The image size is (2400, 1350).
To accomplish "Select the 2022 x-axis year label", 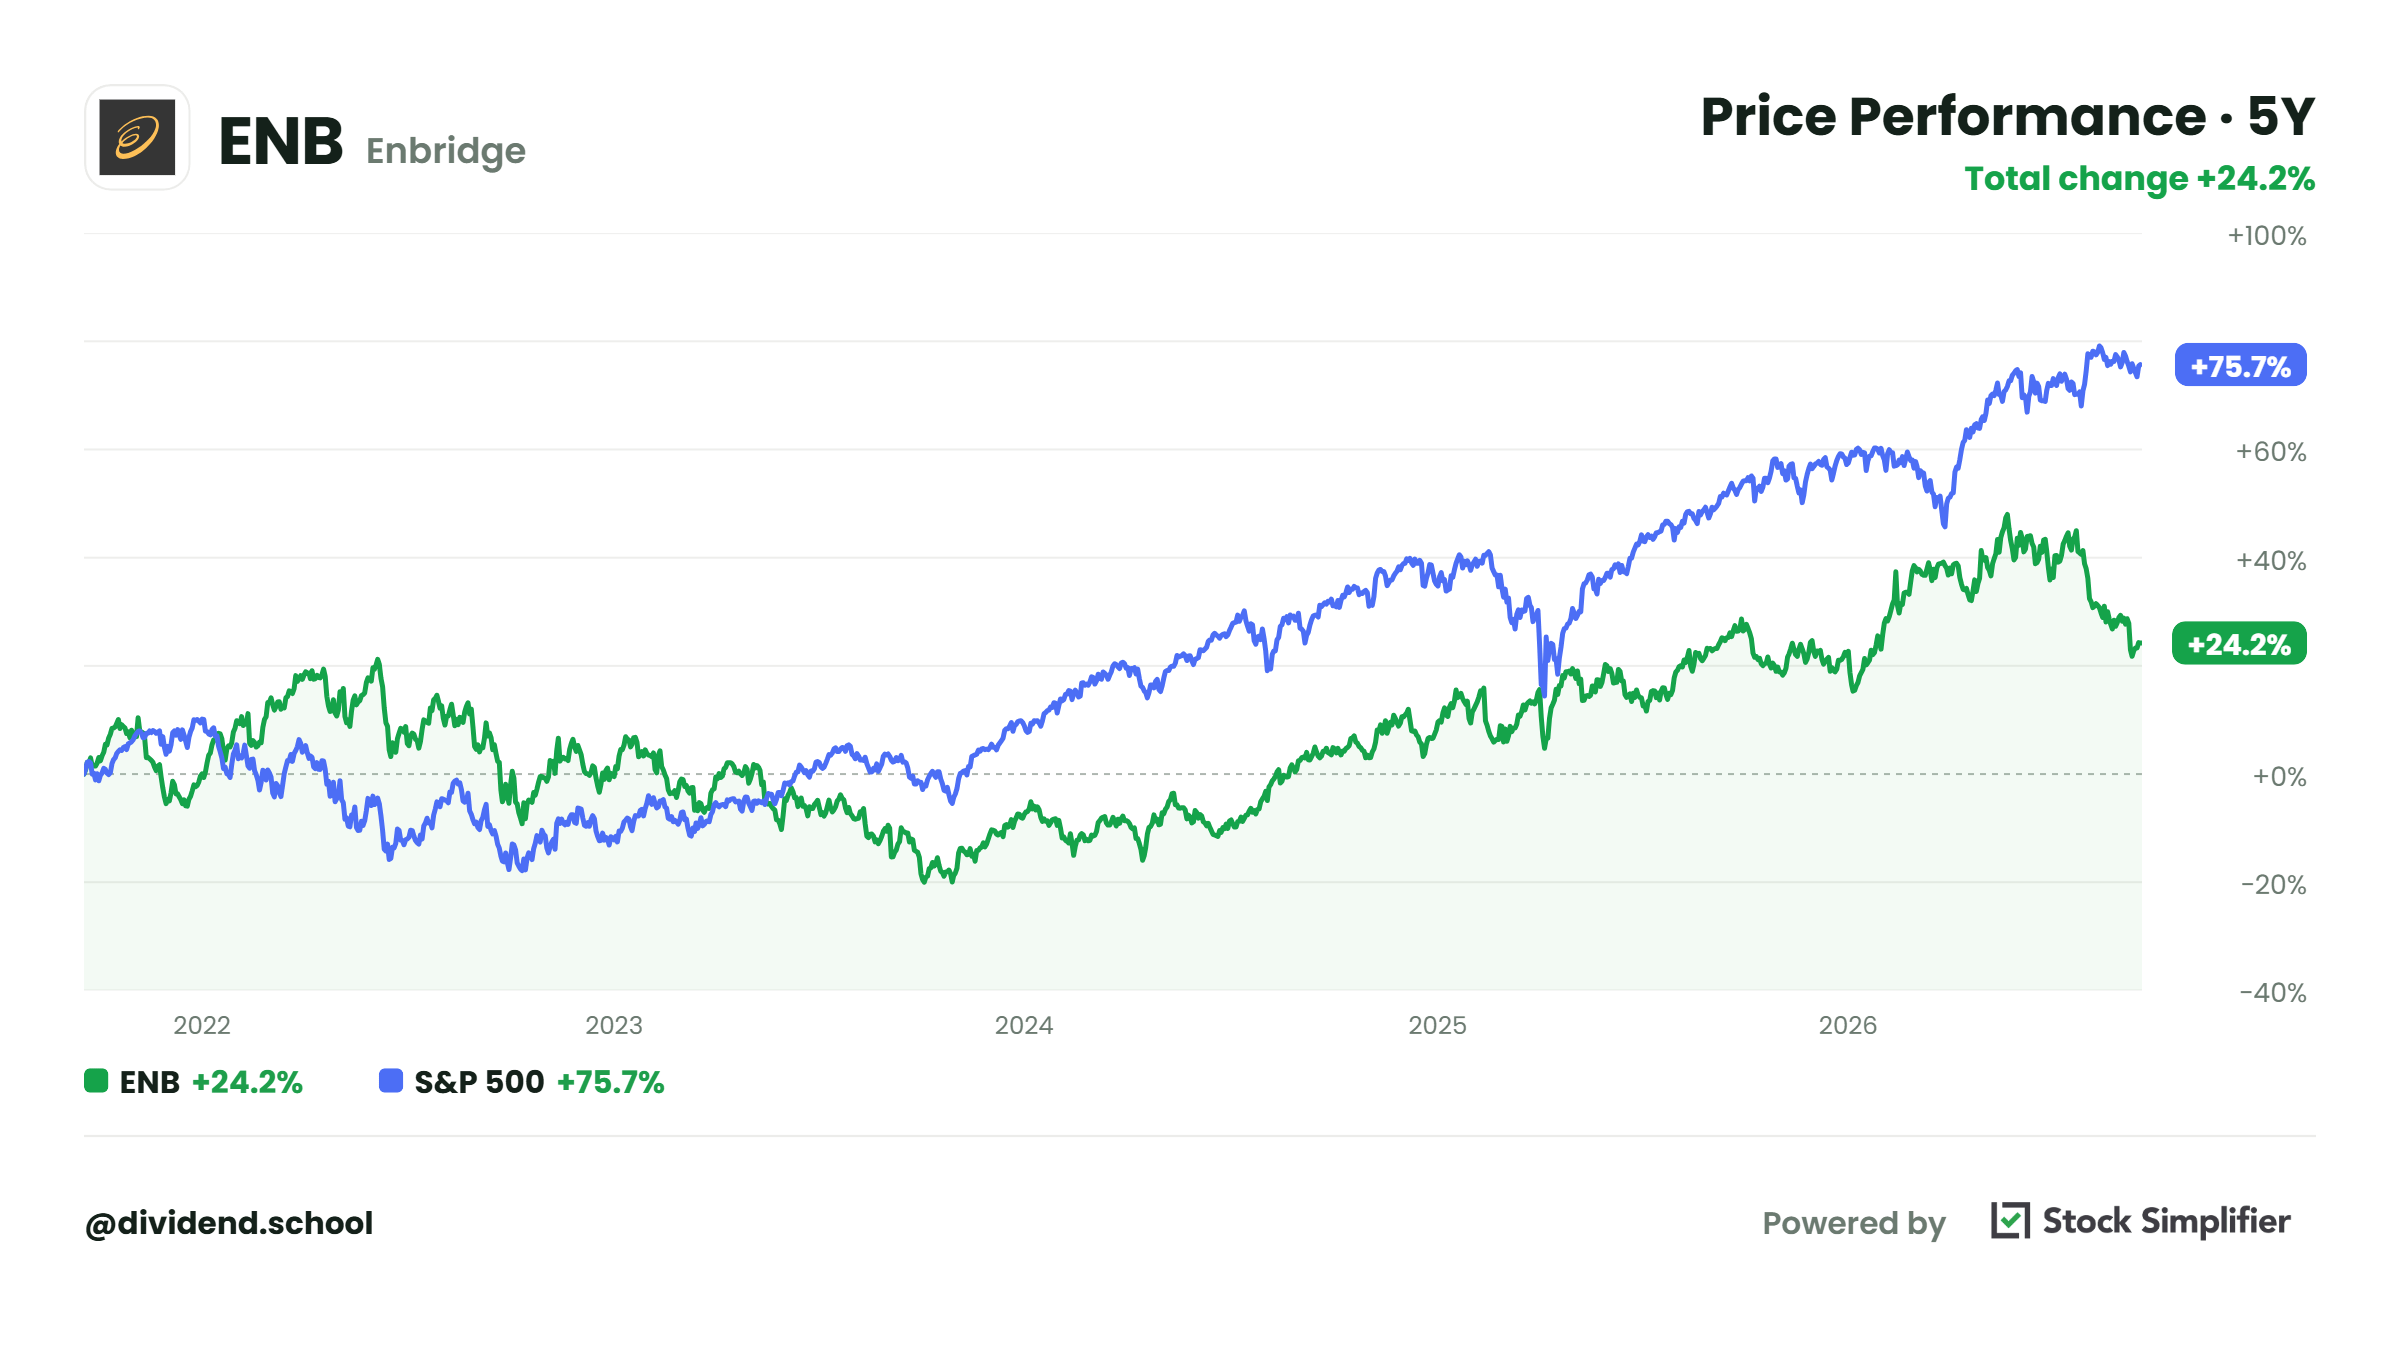I will (202, 1025).
